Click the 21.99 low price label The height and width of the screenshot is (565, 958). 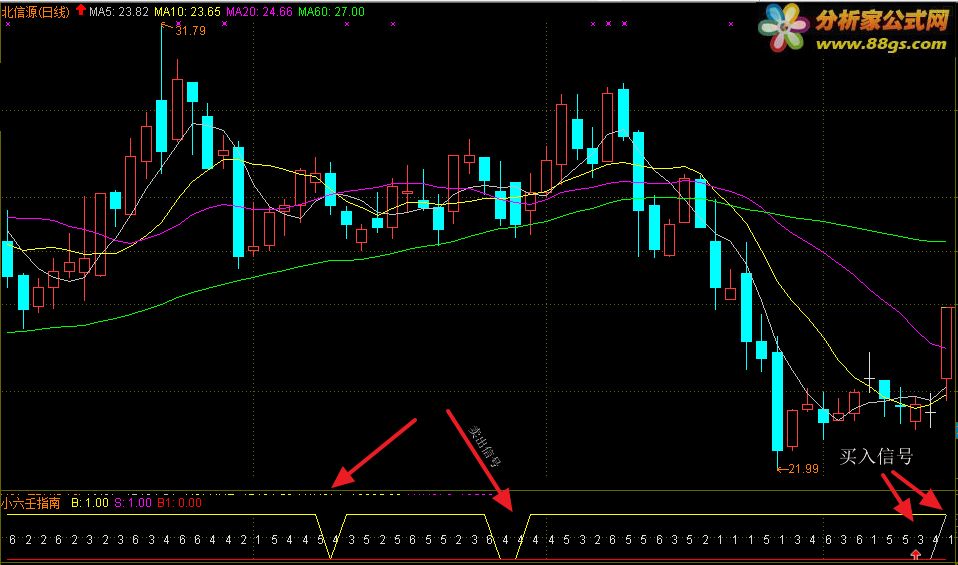coord(803,468)
